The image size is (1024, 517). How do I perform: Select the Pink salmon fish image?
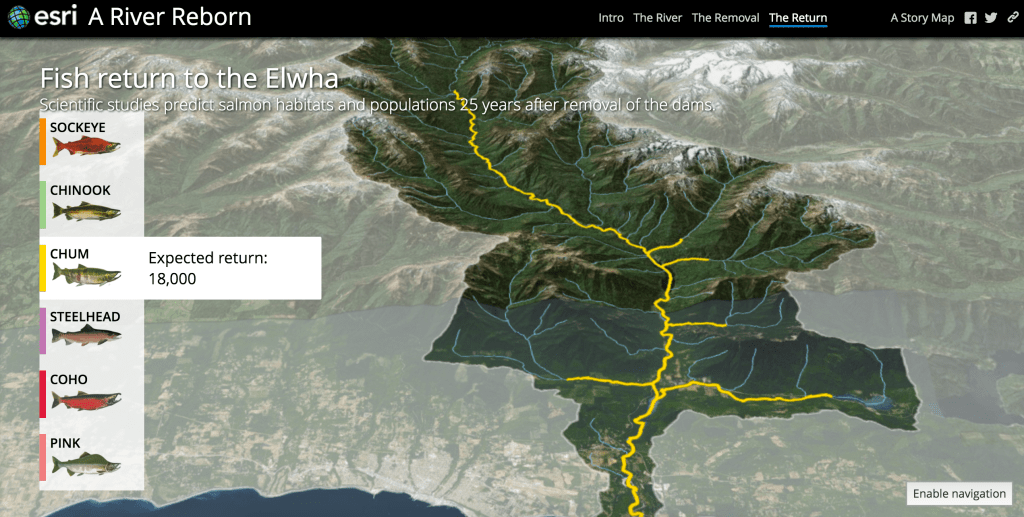[86, 464]
